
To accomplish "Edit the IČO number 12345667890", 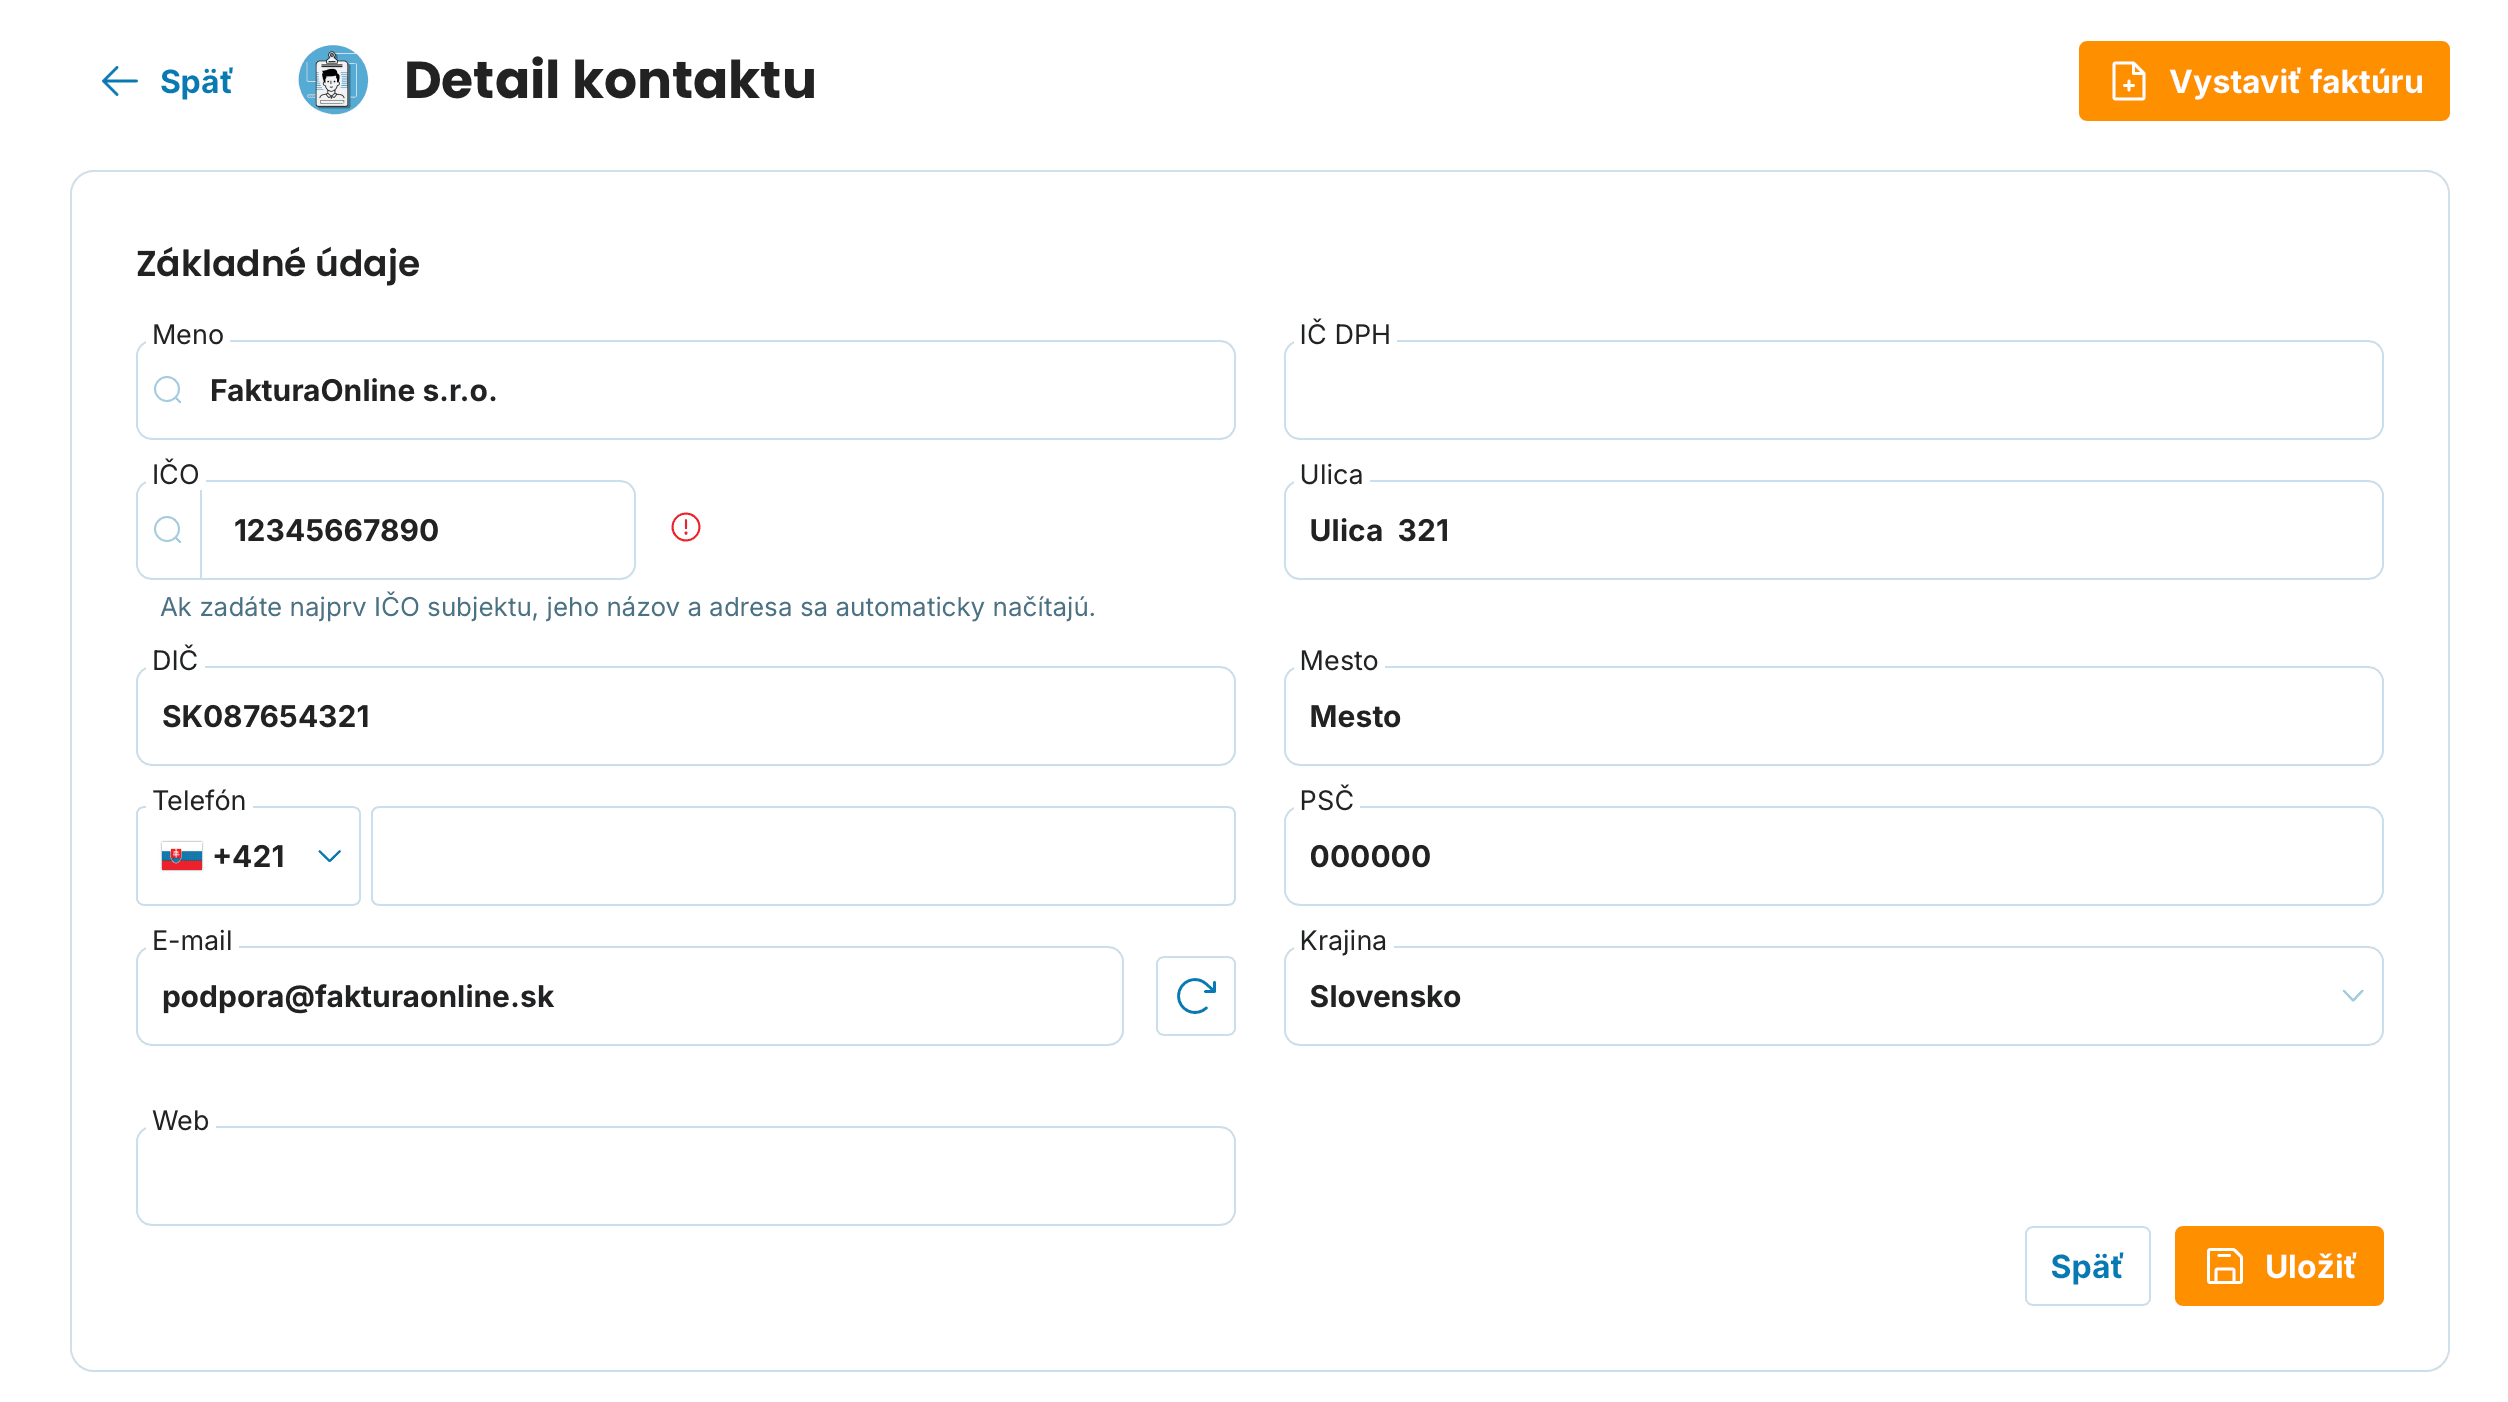I will [418, 530].
